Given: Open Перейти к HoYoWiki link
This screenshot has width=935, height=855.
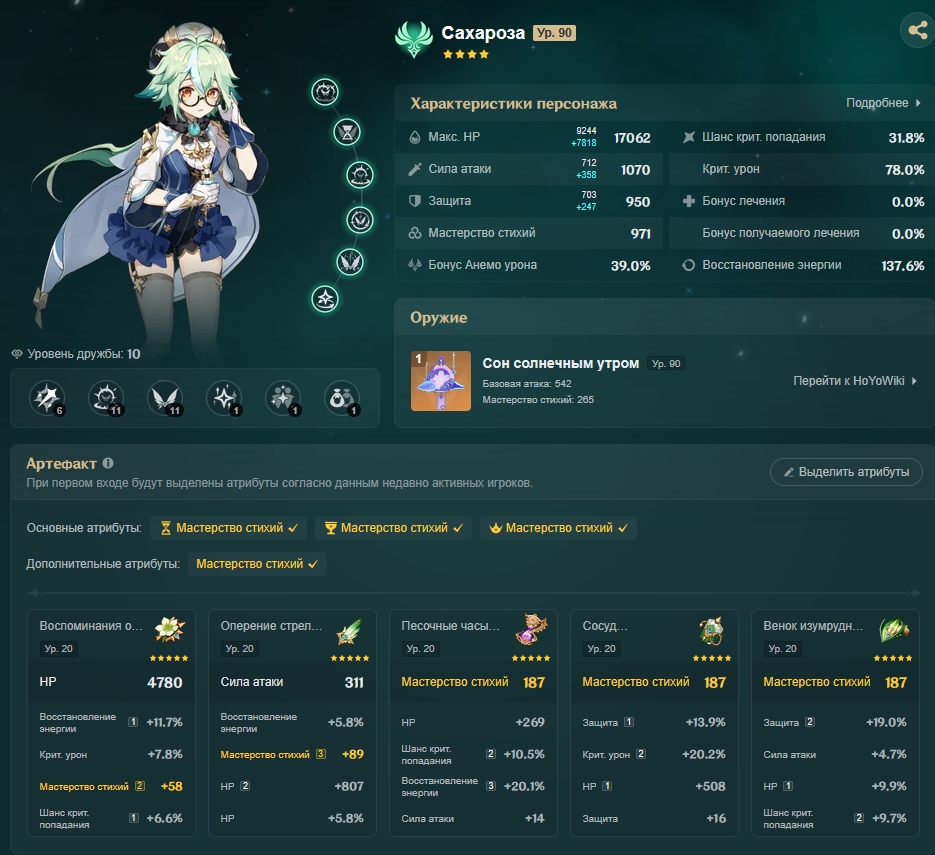Looking at the screenshot, I should [x=854, y=381].
